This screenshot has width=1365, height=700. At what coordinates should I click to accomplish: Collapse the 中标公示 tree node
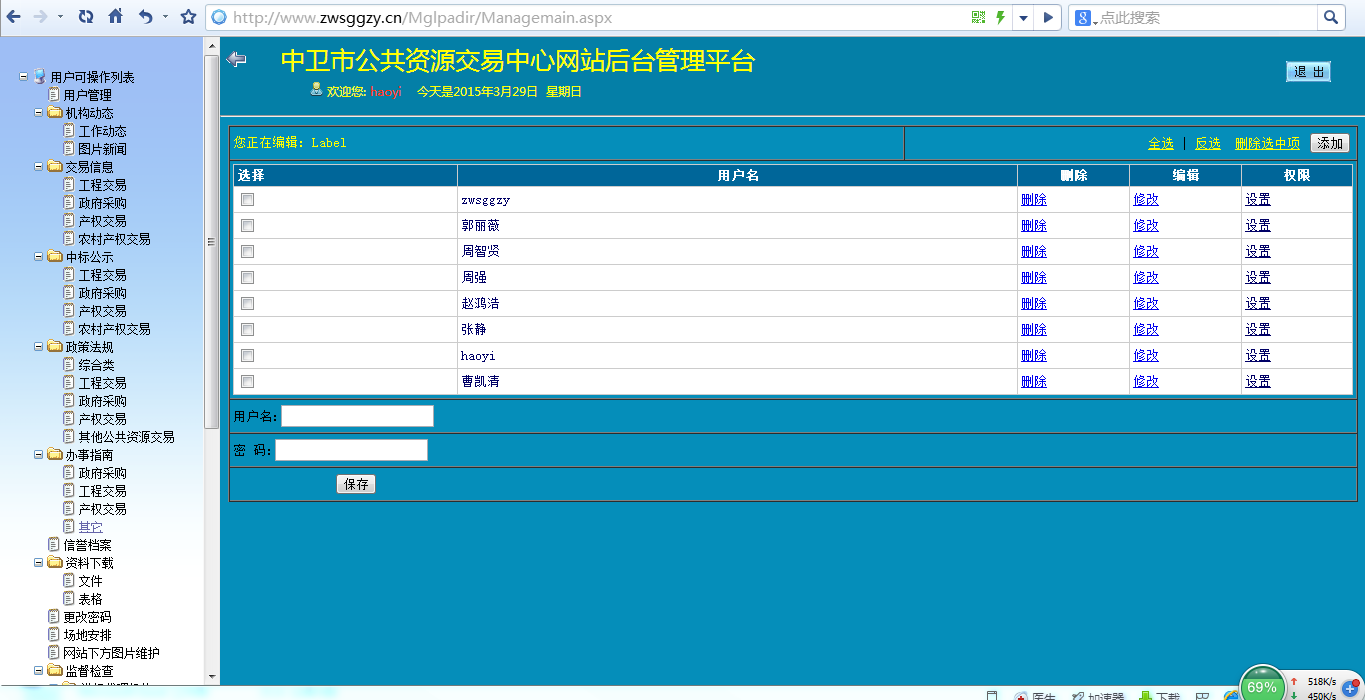[x=39, y=257]
